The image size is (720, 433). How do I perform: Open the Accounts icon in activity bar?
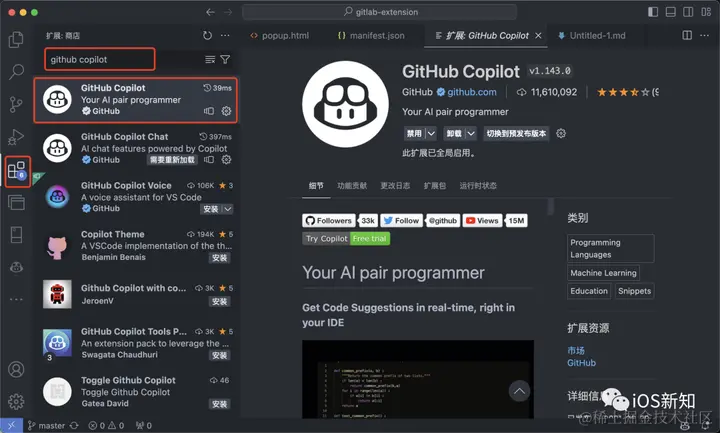[16, 369]
